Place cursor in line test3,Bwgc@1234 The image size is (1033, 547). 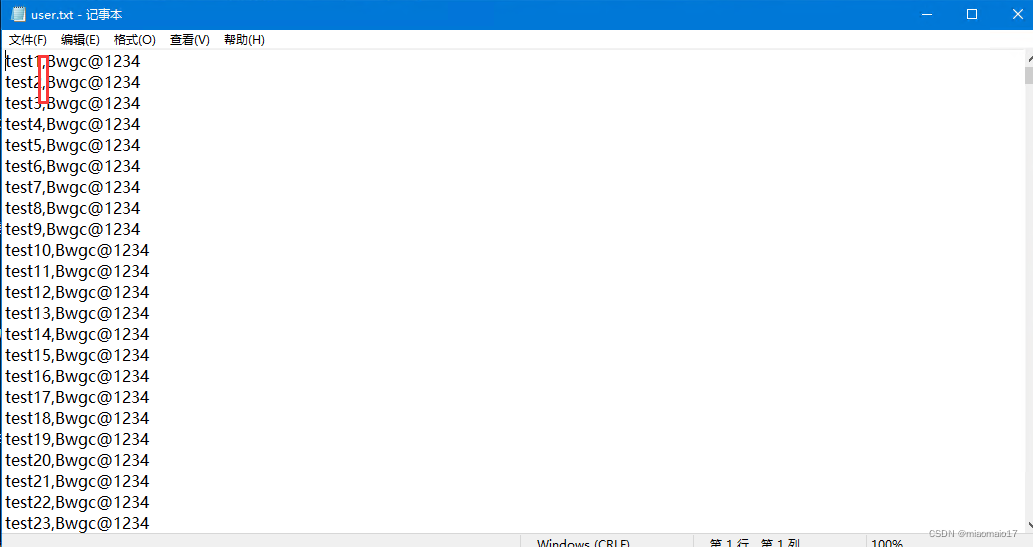point(72,103)
